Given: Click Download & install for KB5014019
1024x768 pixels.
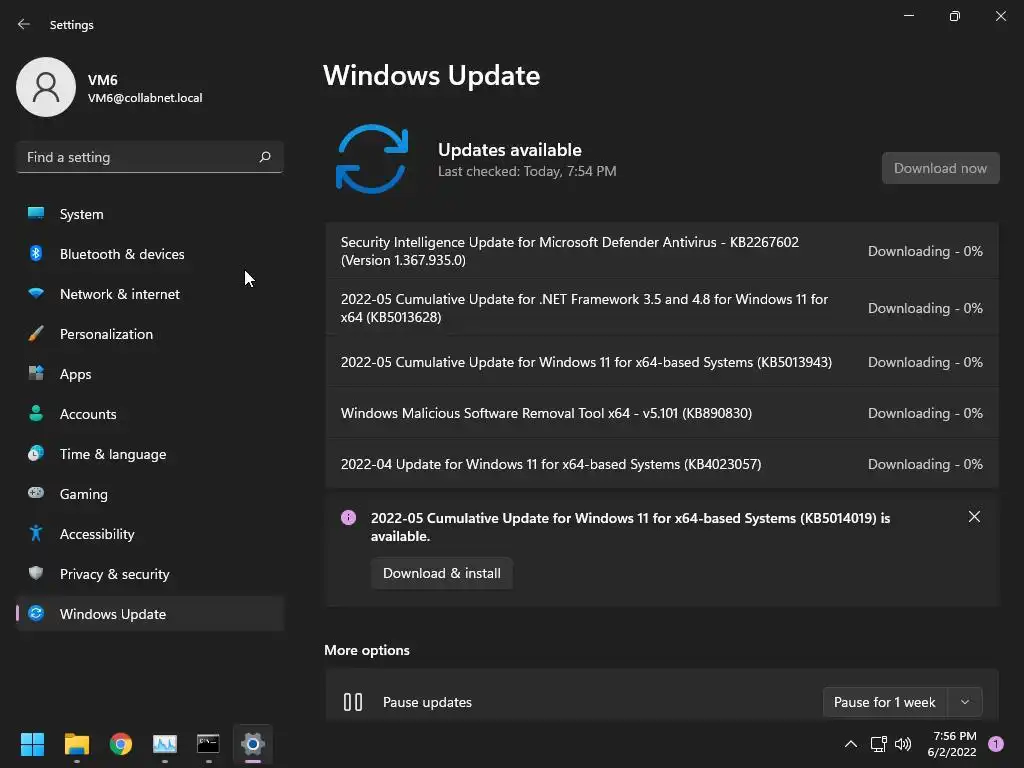Looking at the screenshot, I should pos(441,573).
